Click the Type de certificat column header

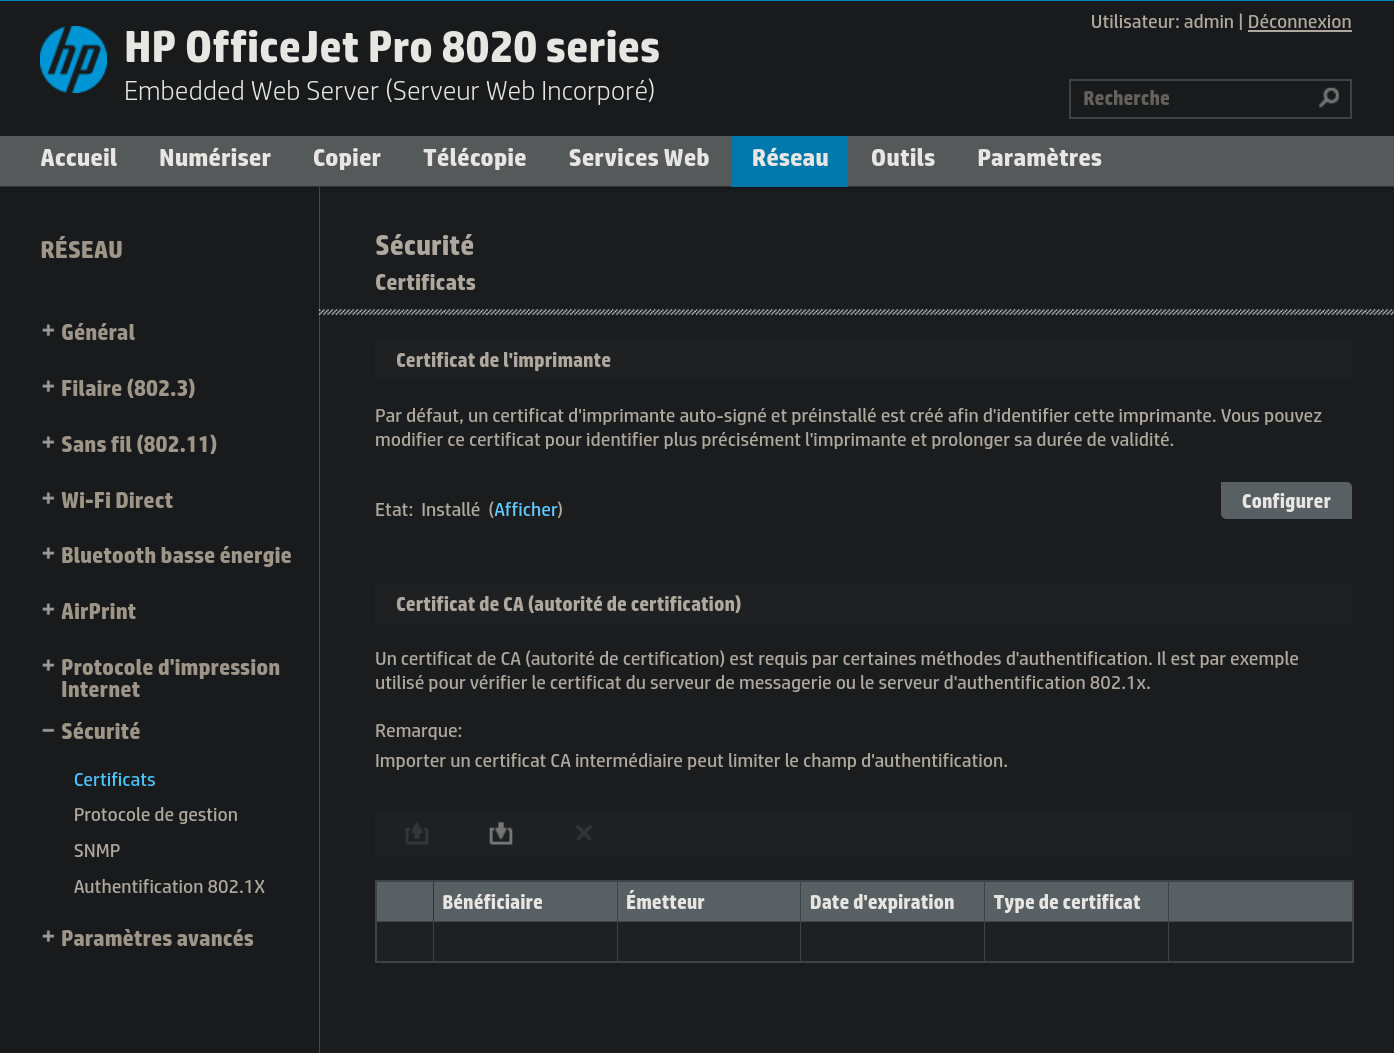[1076, 902]
